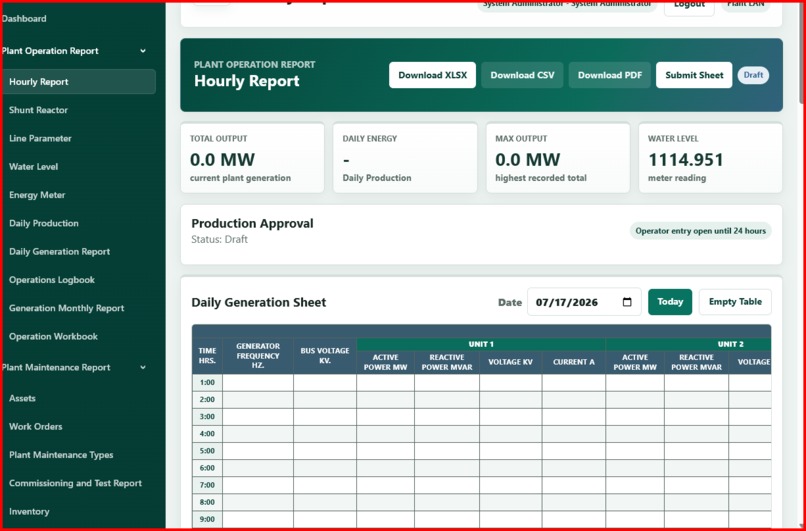The height and width of the screenshot is (531, 806).
Task: Click the Bus Voltage KV column header
Action: (x=325, y=356)
